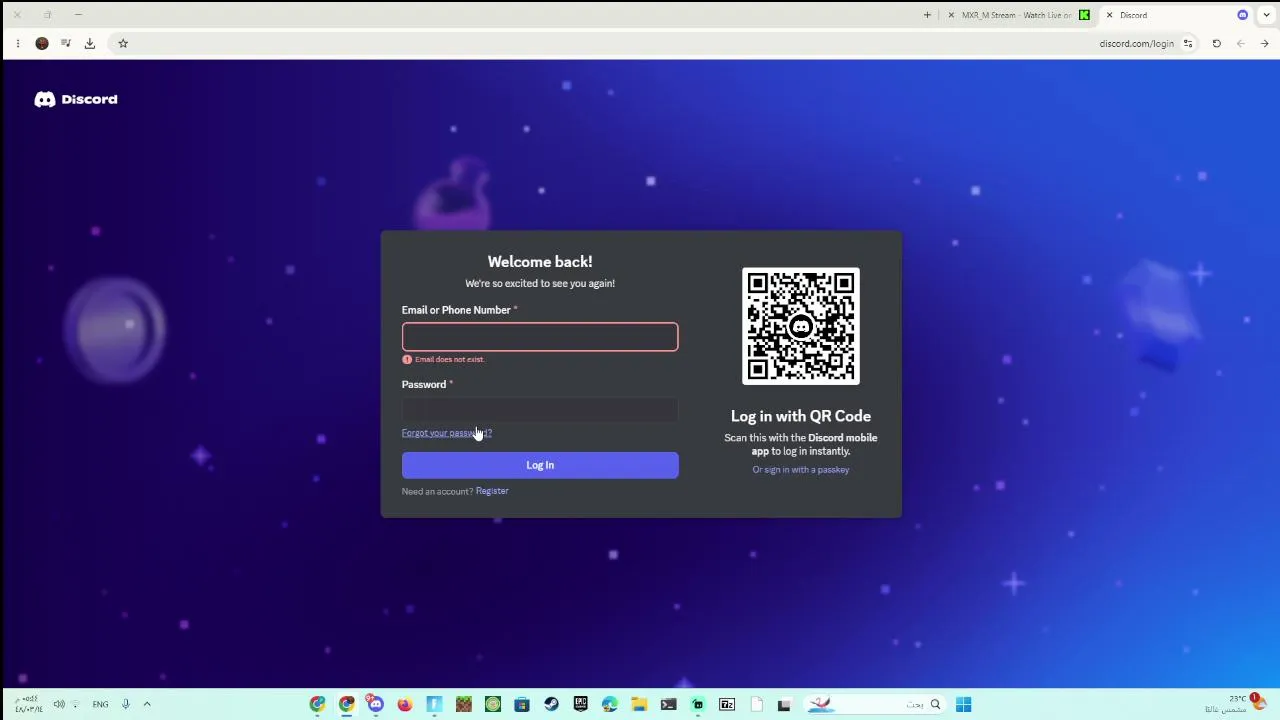Open the media control toolbar icon
The height and width of the screenshot is (720, 1280).
coord(66,44)
